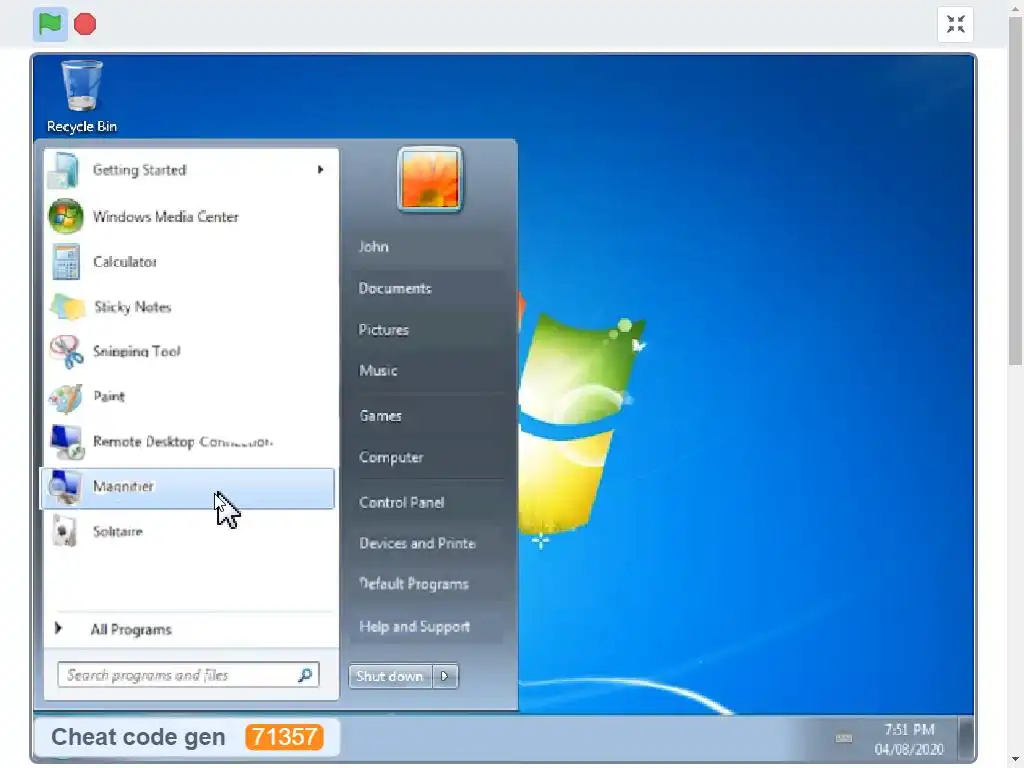Click the Getting Started icon

tap(65, 170)
